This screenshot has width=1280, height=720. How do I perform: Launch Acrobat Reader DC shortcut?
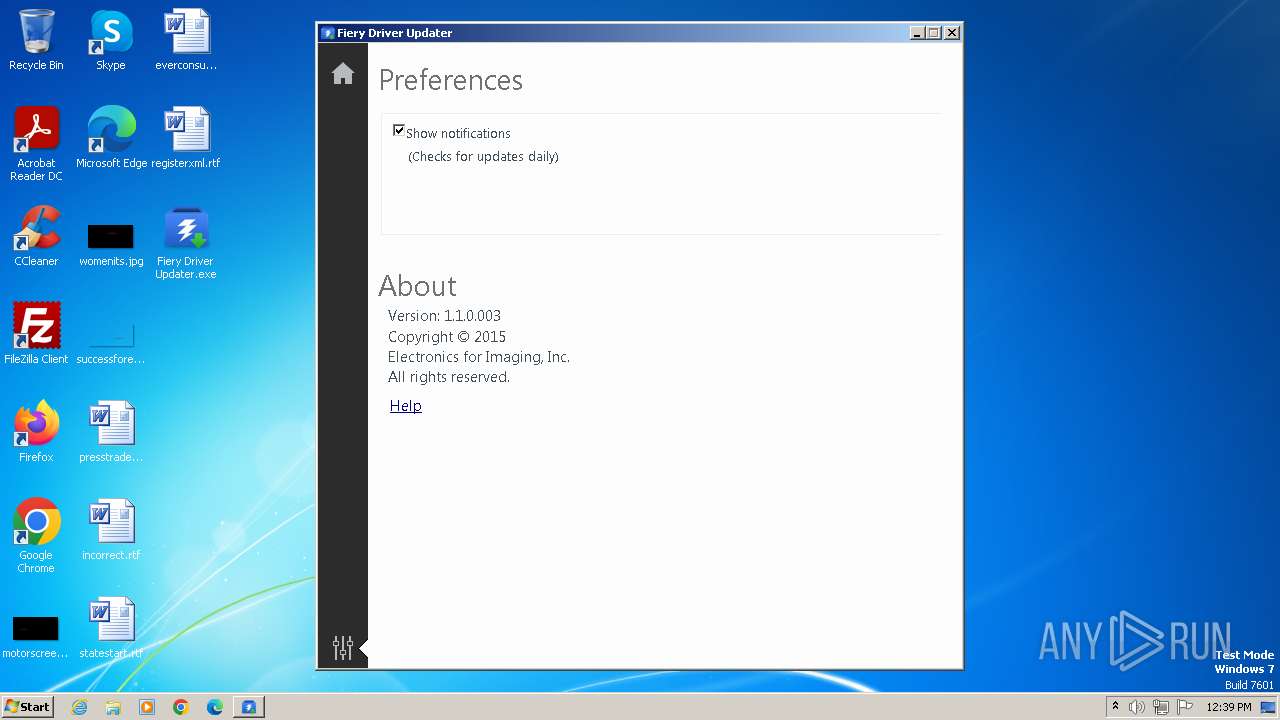(36, 144)
